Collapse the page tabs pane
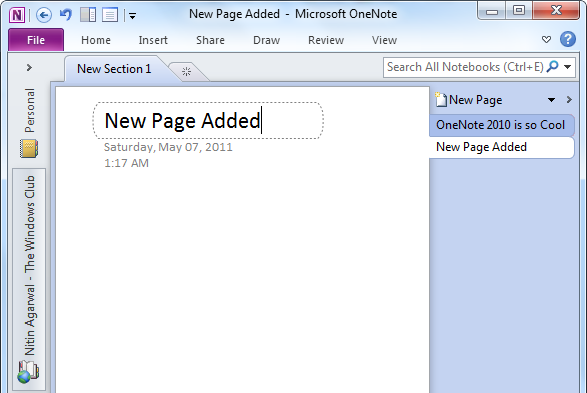 pos(569,100)
